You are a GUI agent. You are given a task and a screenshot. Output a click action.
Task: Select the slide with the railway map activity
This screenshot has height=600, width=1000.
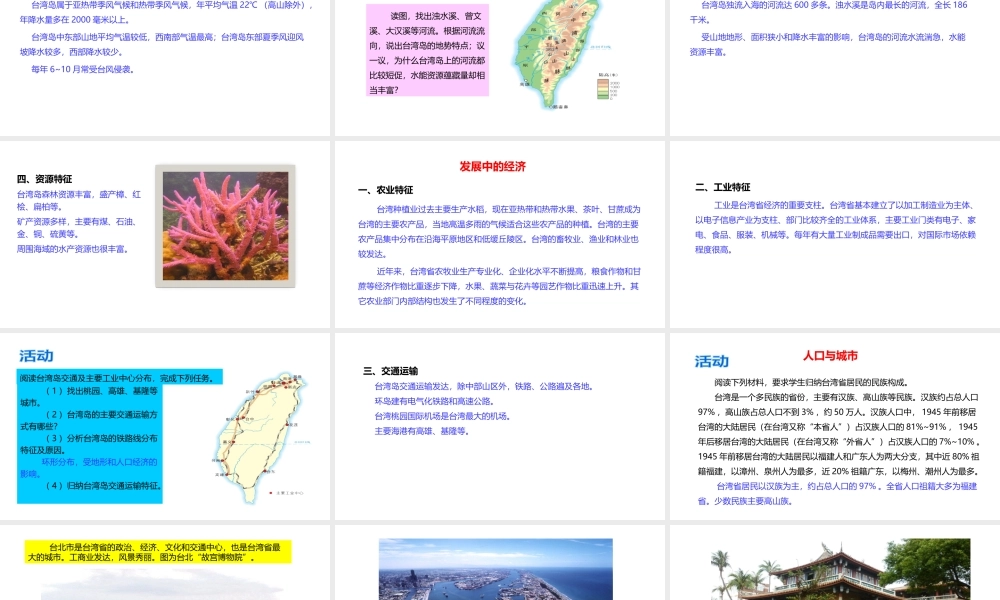click(x=165, y=426)
